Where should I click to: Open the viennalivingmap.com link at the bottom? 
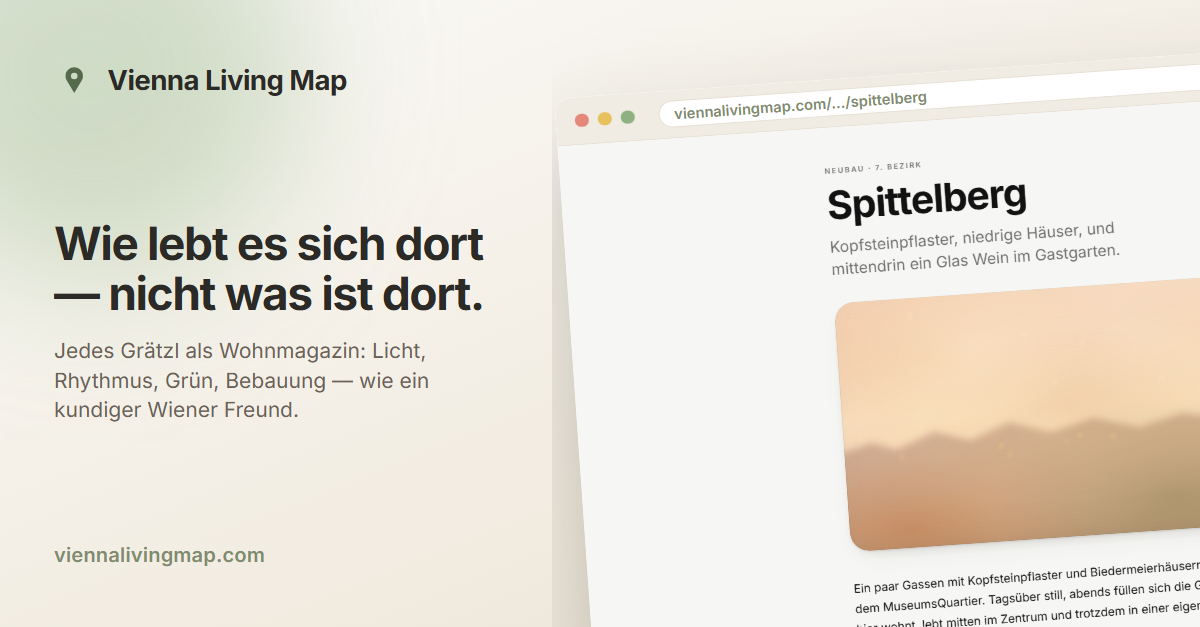click(x=160, y=555)
